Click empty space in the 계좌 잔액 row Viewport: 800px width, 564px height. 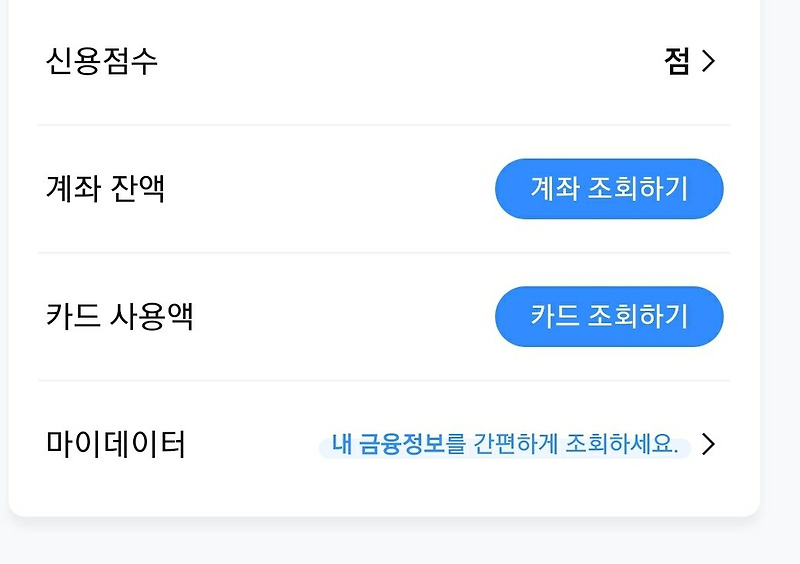[x=327, y=189]
